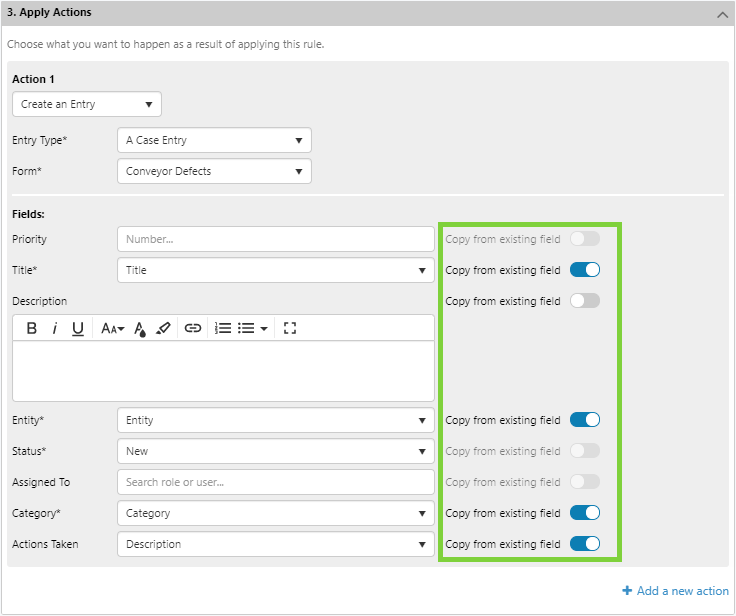
Task: Apply italic formatting in Description editor
Action: point(55,328)
